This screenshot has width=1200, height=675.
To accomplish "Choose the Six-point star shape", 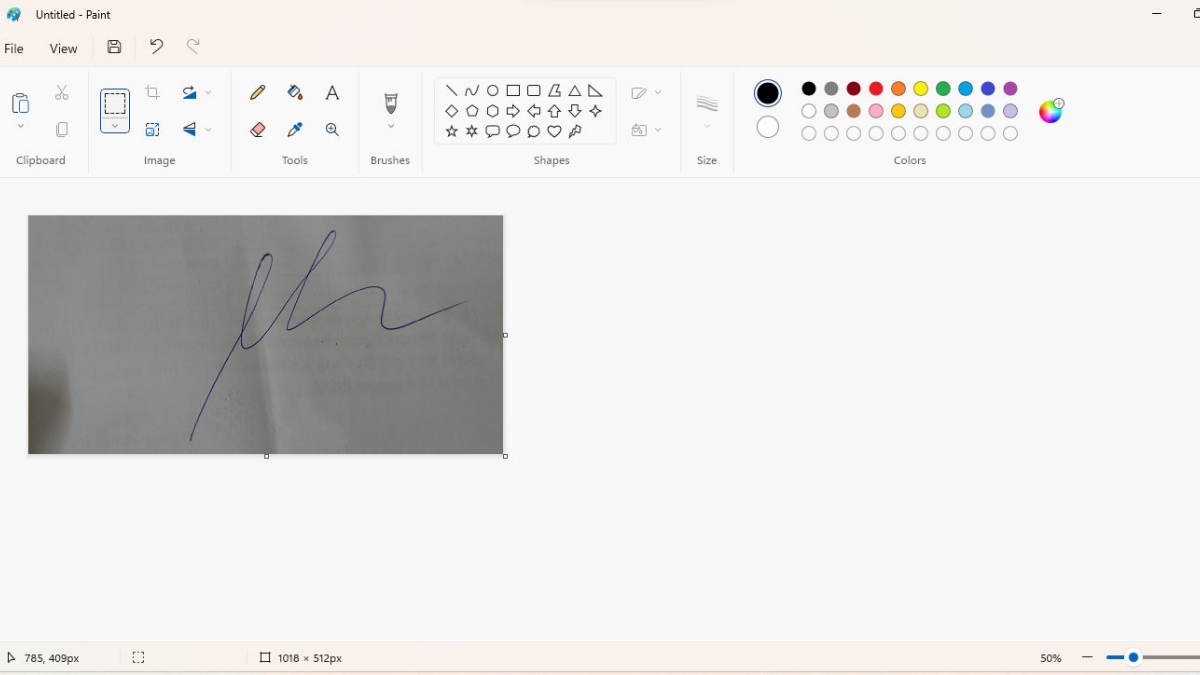I will tap(472, 131).
